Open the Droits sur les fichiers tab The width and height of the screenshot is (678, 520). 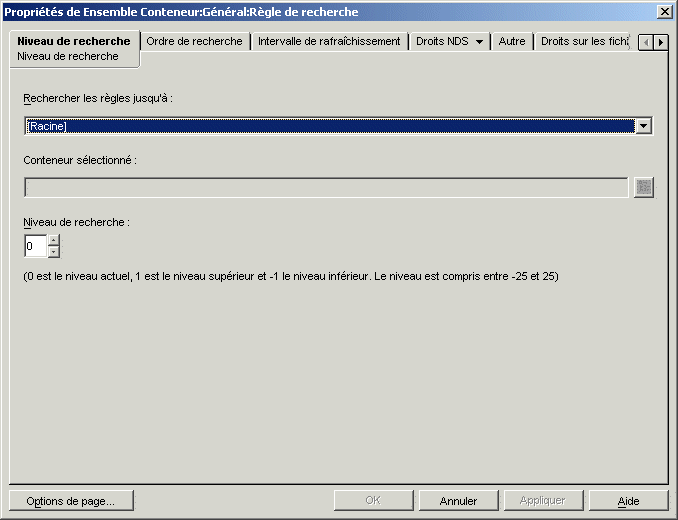(x=584, y=41)
